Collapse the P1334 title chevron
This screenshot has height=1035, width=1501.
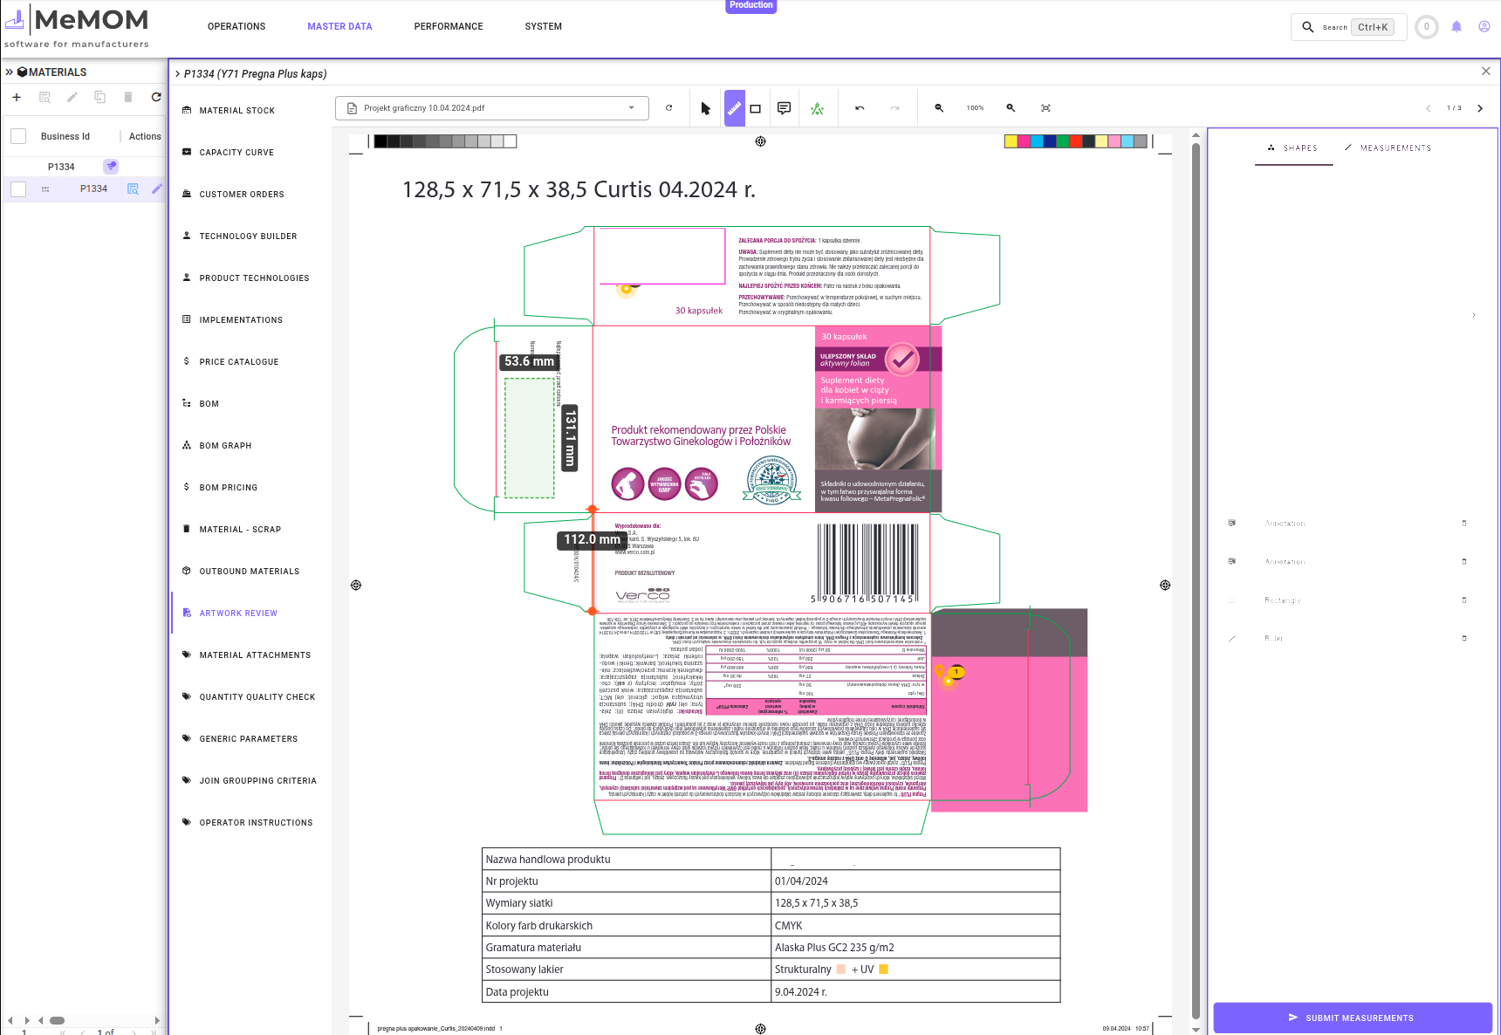(x=178, y=73)
